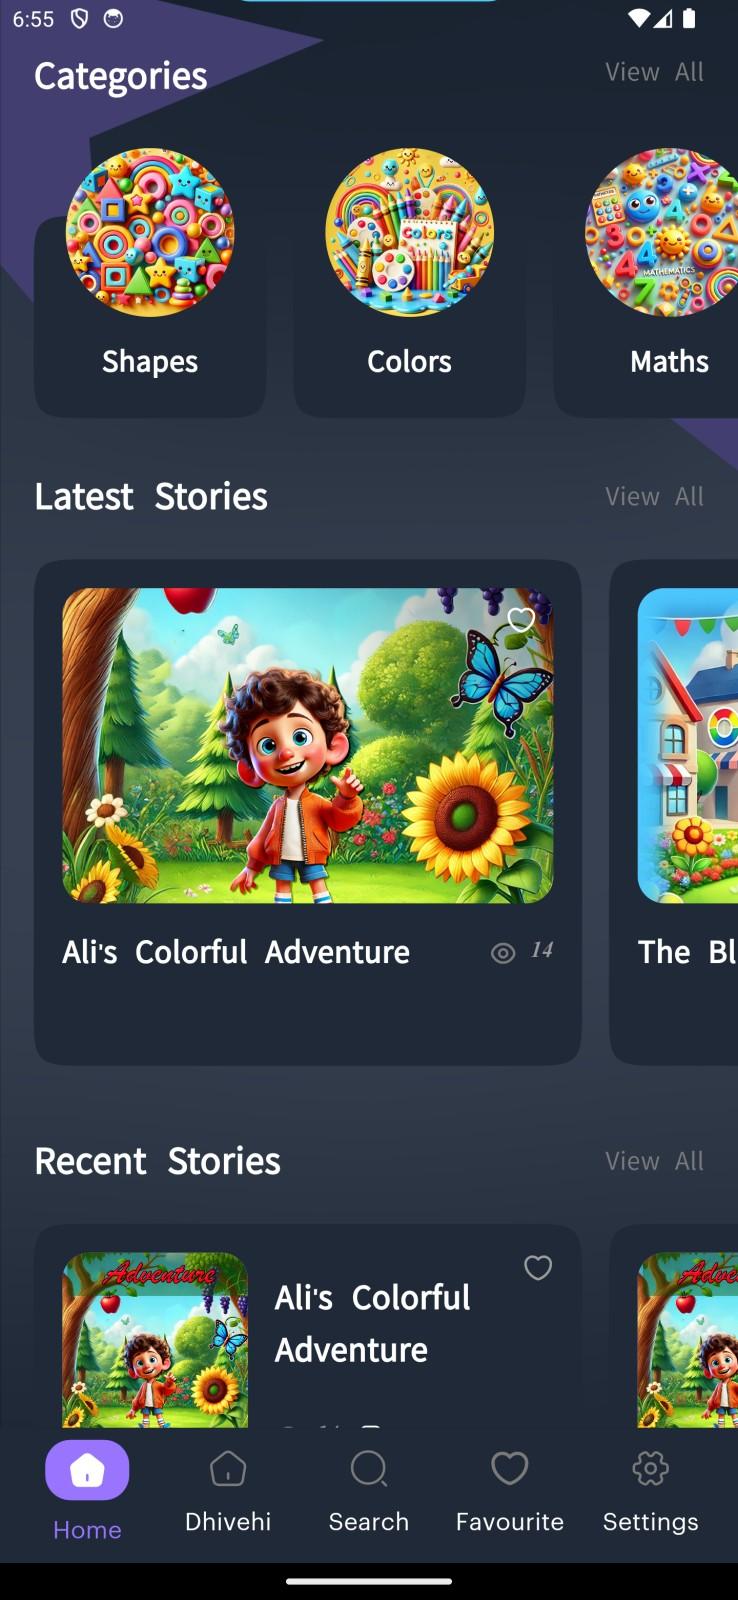Tap the Ali's Colorful Adventure title in Recent Stories
Viewport: 738px width, 1600px height.
tap(373, 1323)
